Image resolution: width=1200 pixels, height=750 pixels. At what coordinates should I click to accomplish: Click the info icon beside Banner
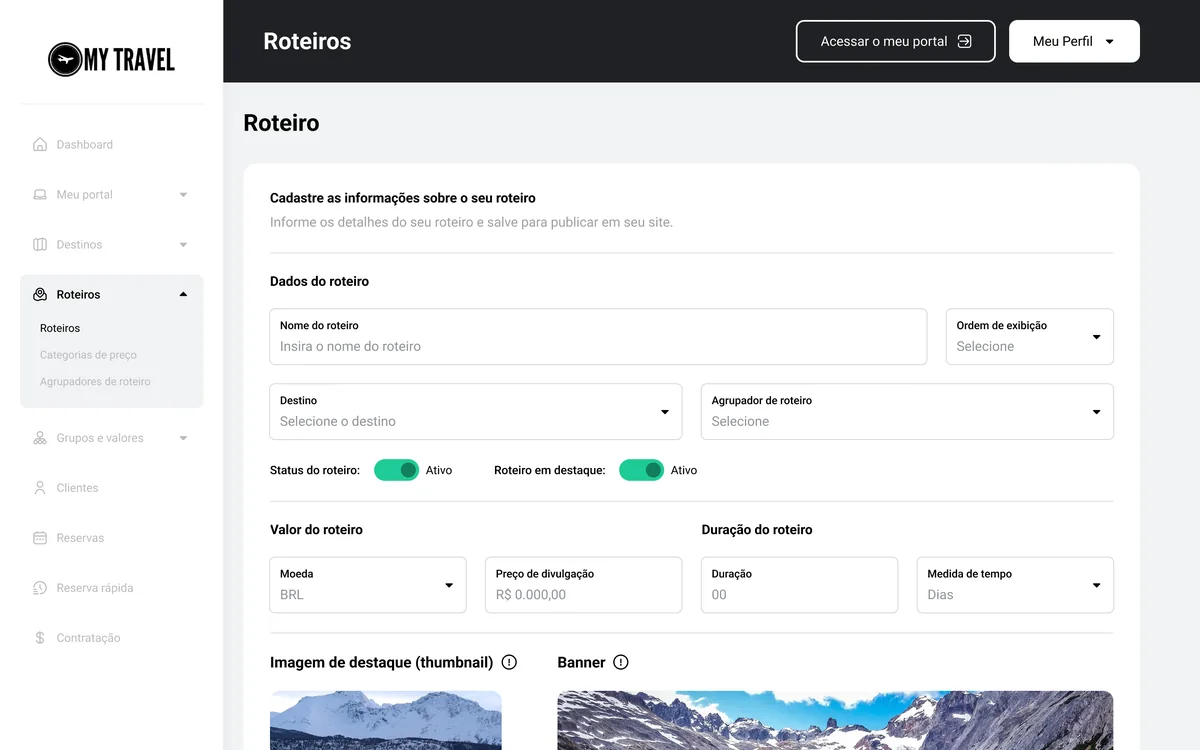[621, 662]
